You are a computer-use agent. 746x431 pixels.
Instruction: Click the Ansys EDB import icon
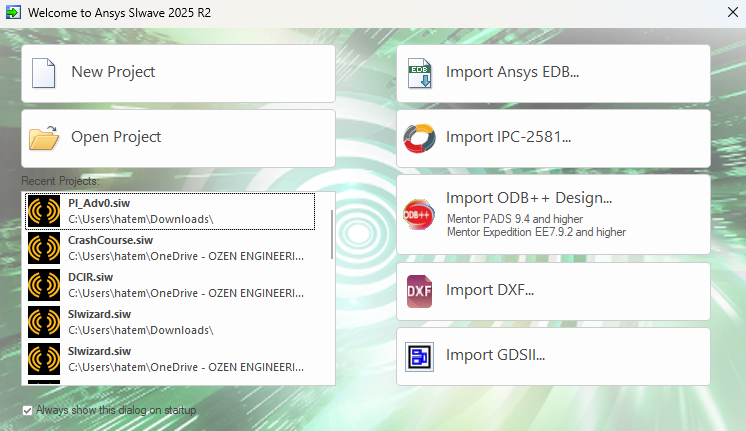(x=419, y=73)
